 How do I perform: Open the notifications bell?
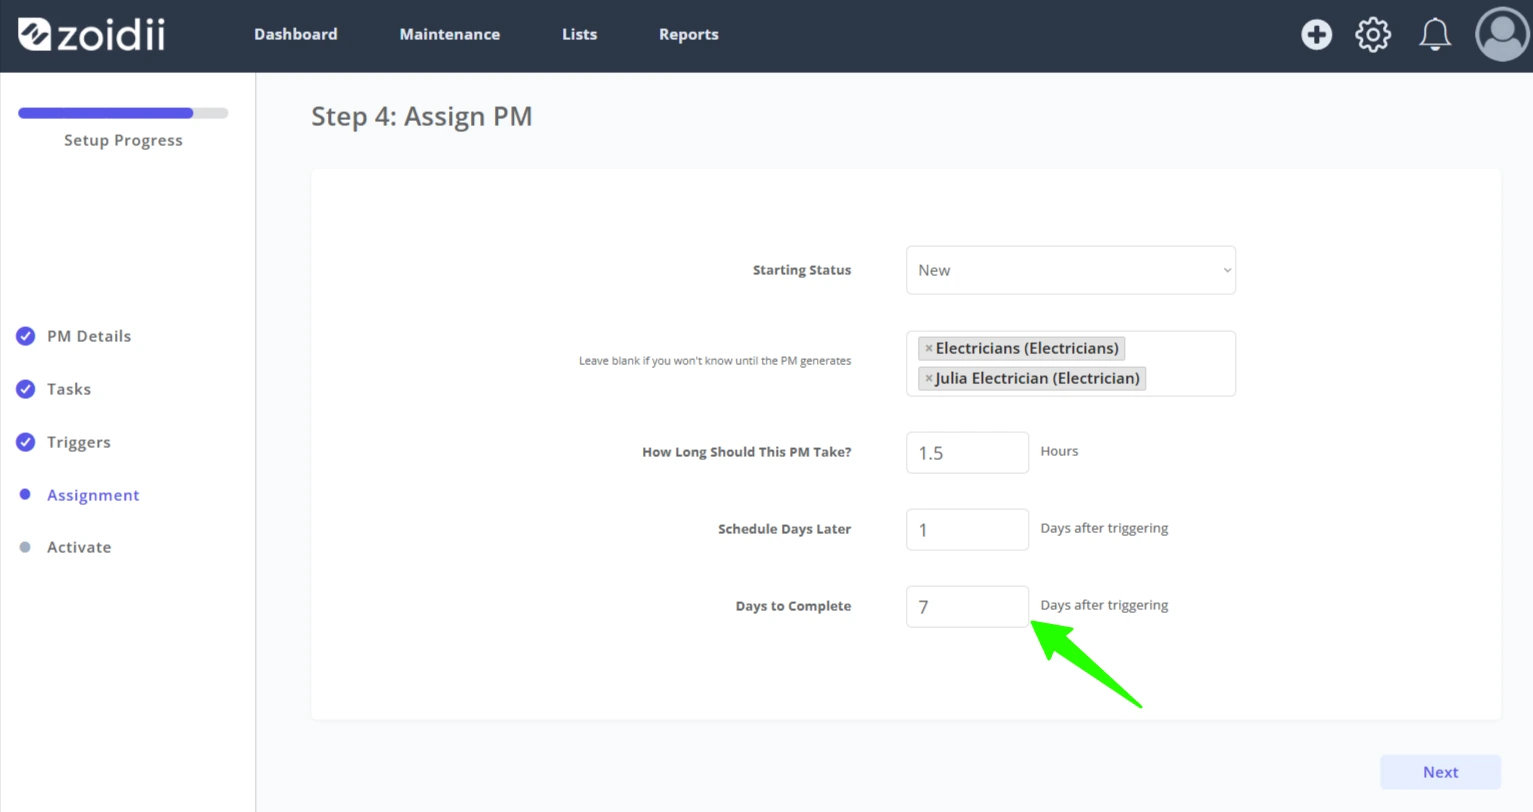click(x=1435, y=35)
